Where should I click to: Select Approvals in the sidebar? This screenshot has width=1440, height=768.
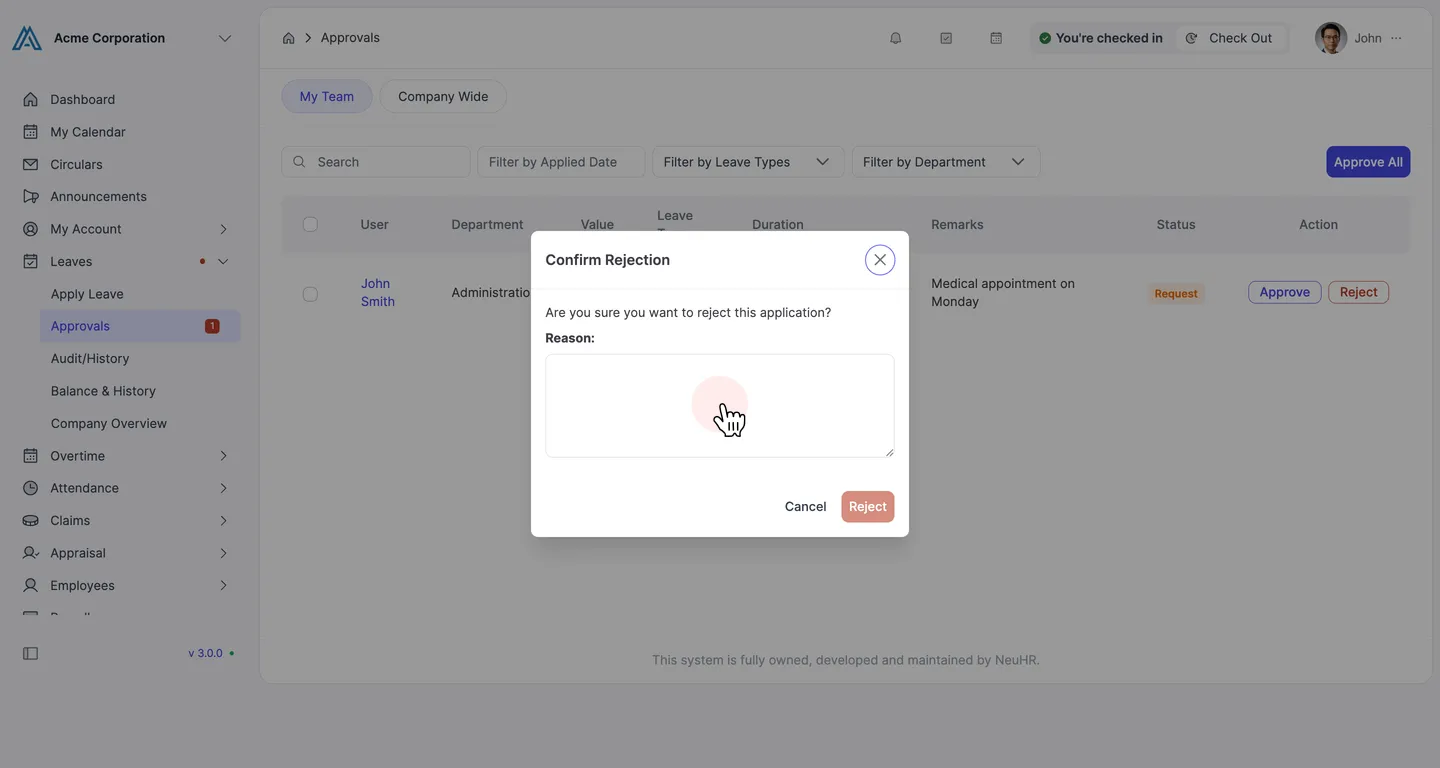[x=140, y=326]
